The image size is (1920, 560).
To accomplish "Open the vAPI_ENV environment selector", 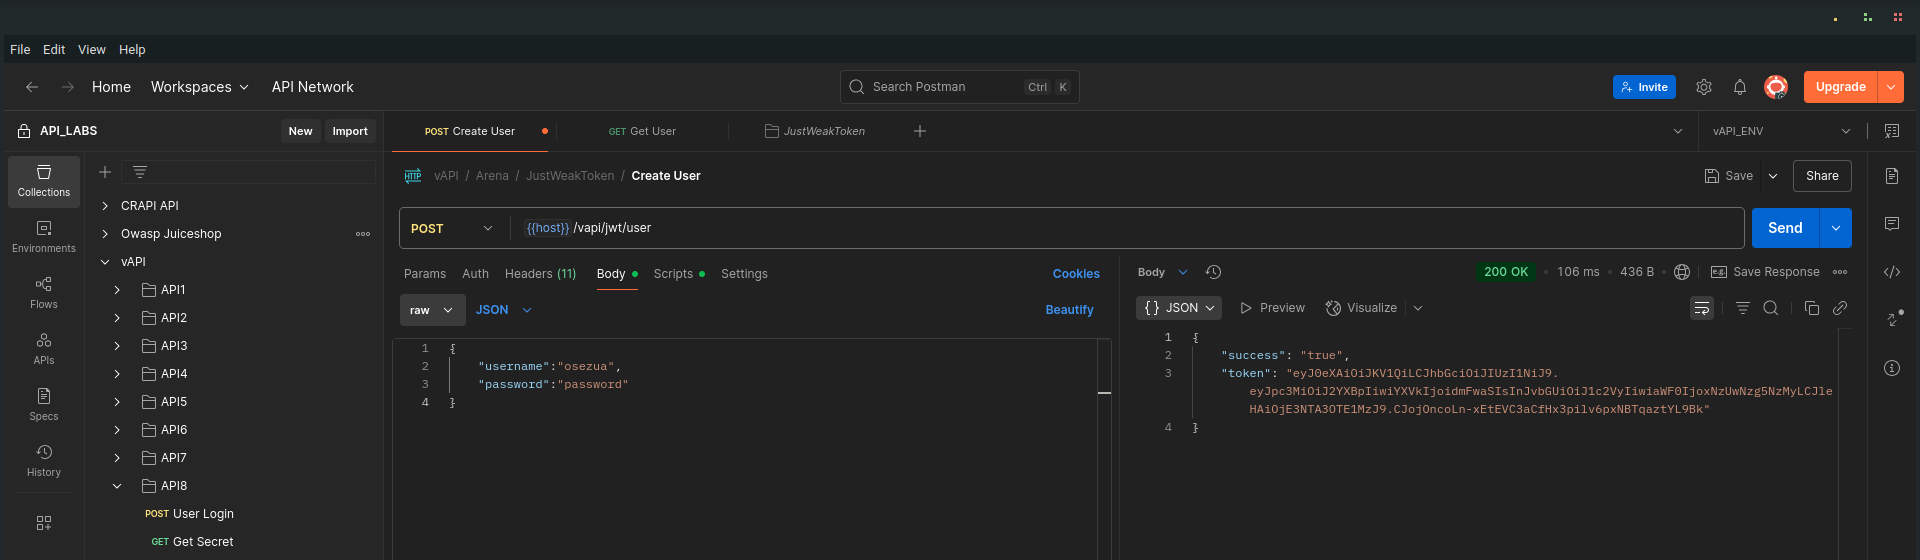I will [1781, 131].
